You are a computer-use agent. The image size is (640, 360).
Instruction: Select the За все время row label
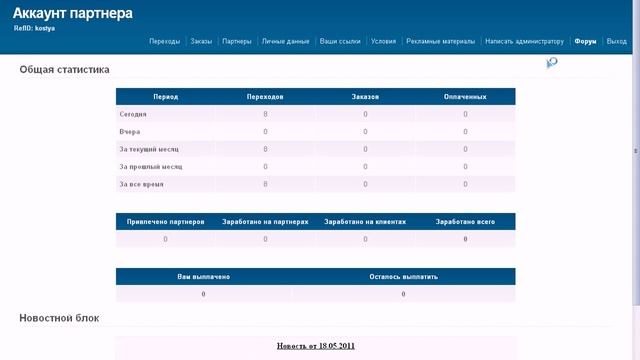click(141, 184)
